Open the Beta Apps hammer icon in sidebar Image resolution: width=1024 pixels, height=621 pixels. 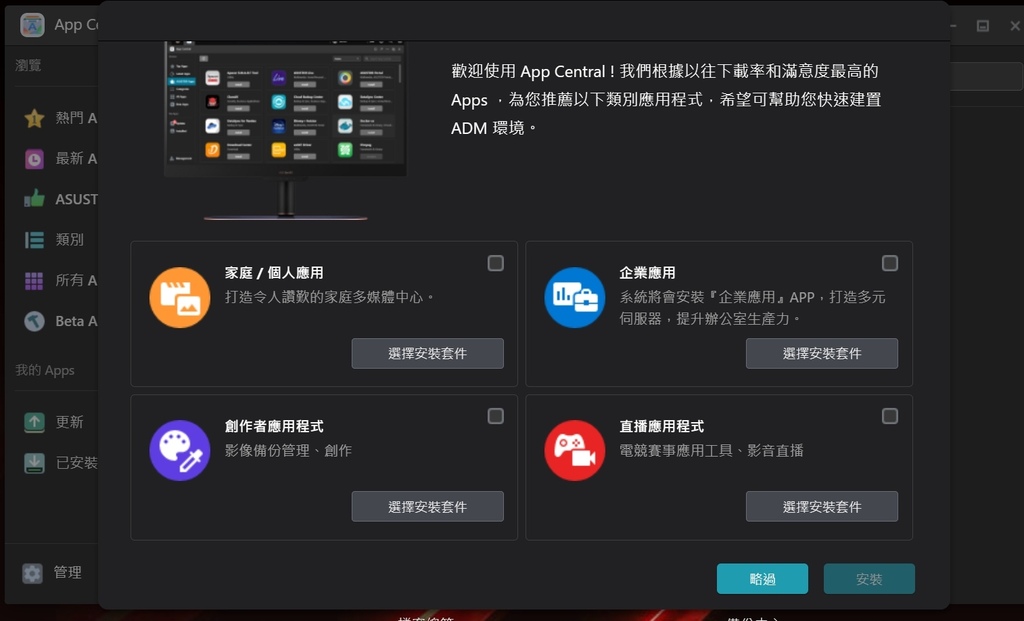point(34,321)
